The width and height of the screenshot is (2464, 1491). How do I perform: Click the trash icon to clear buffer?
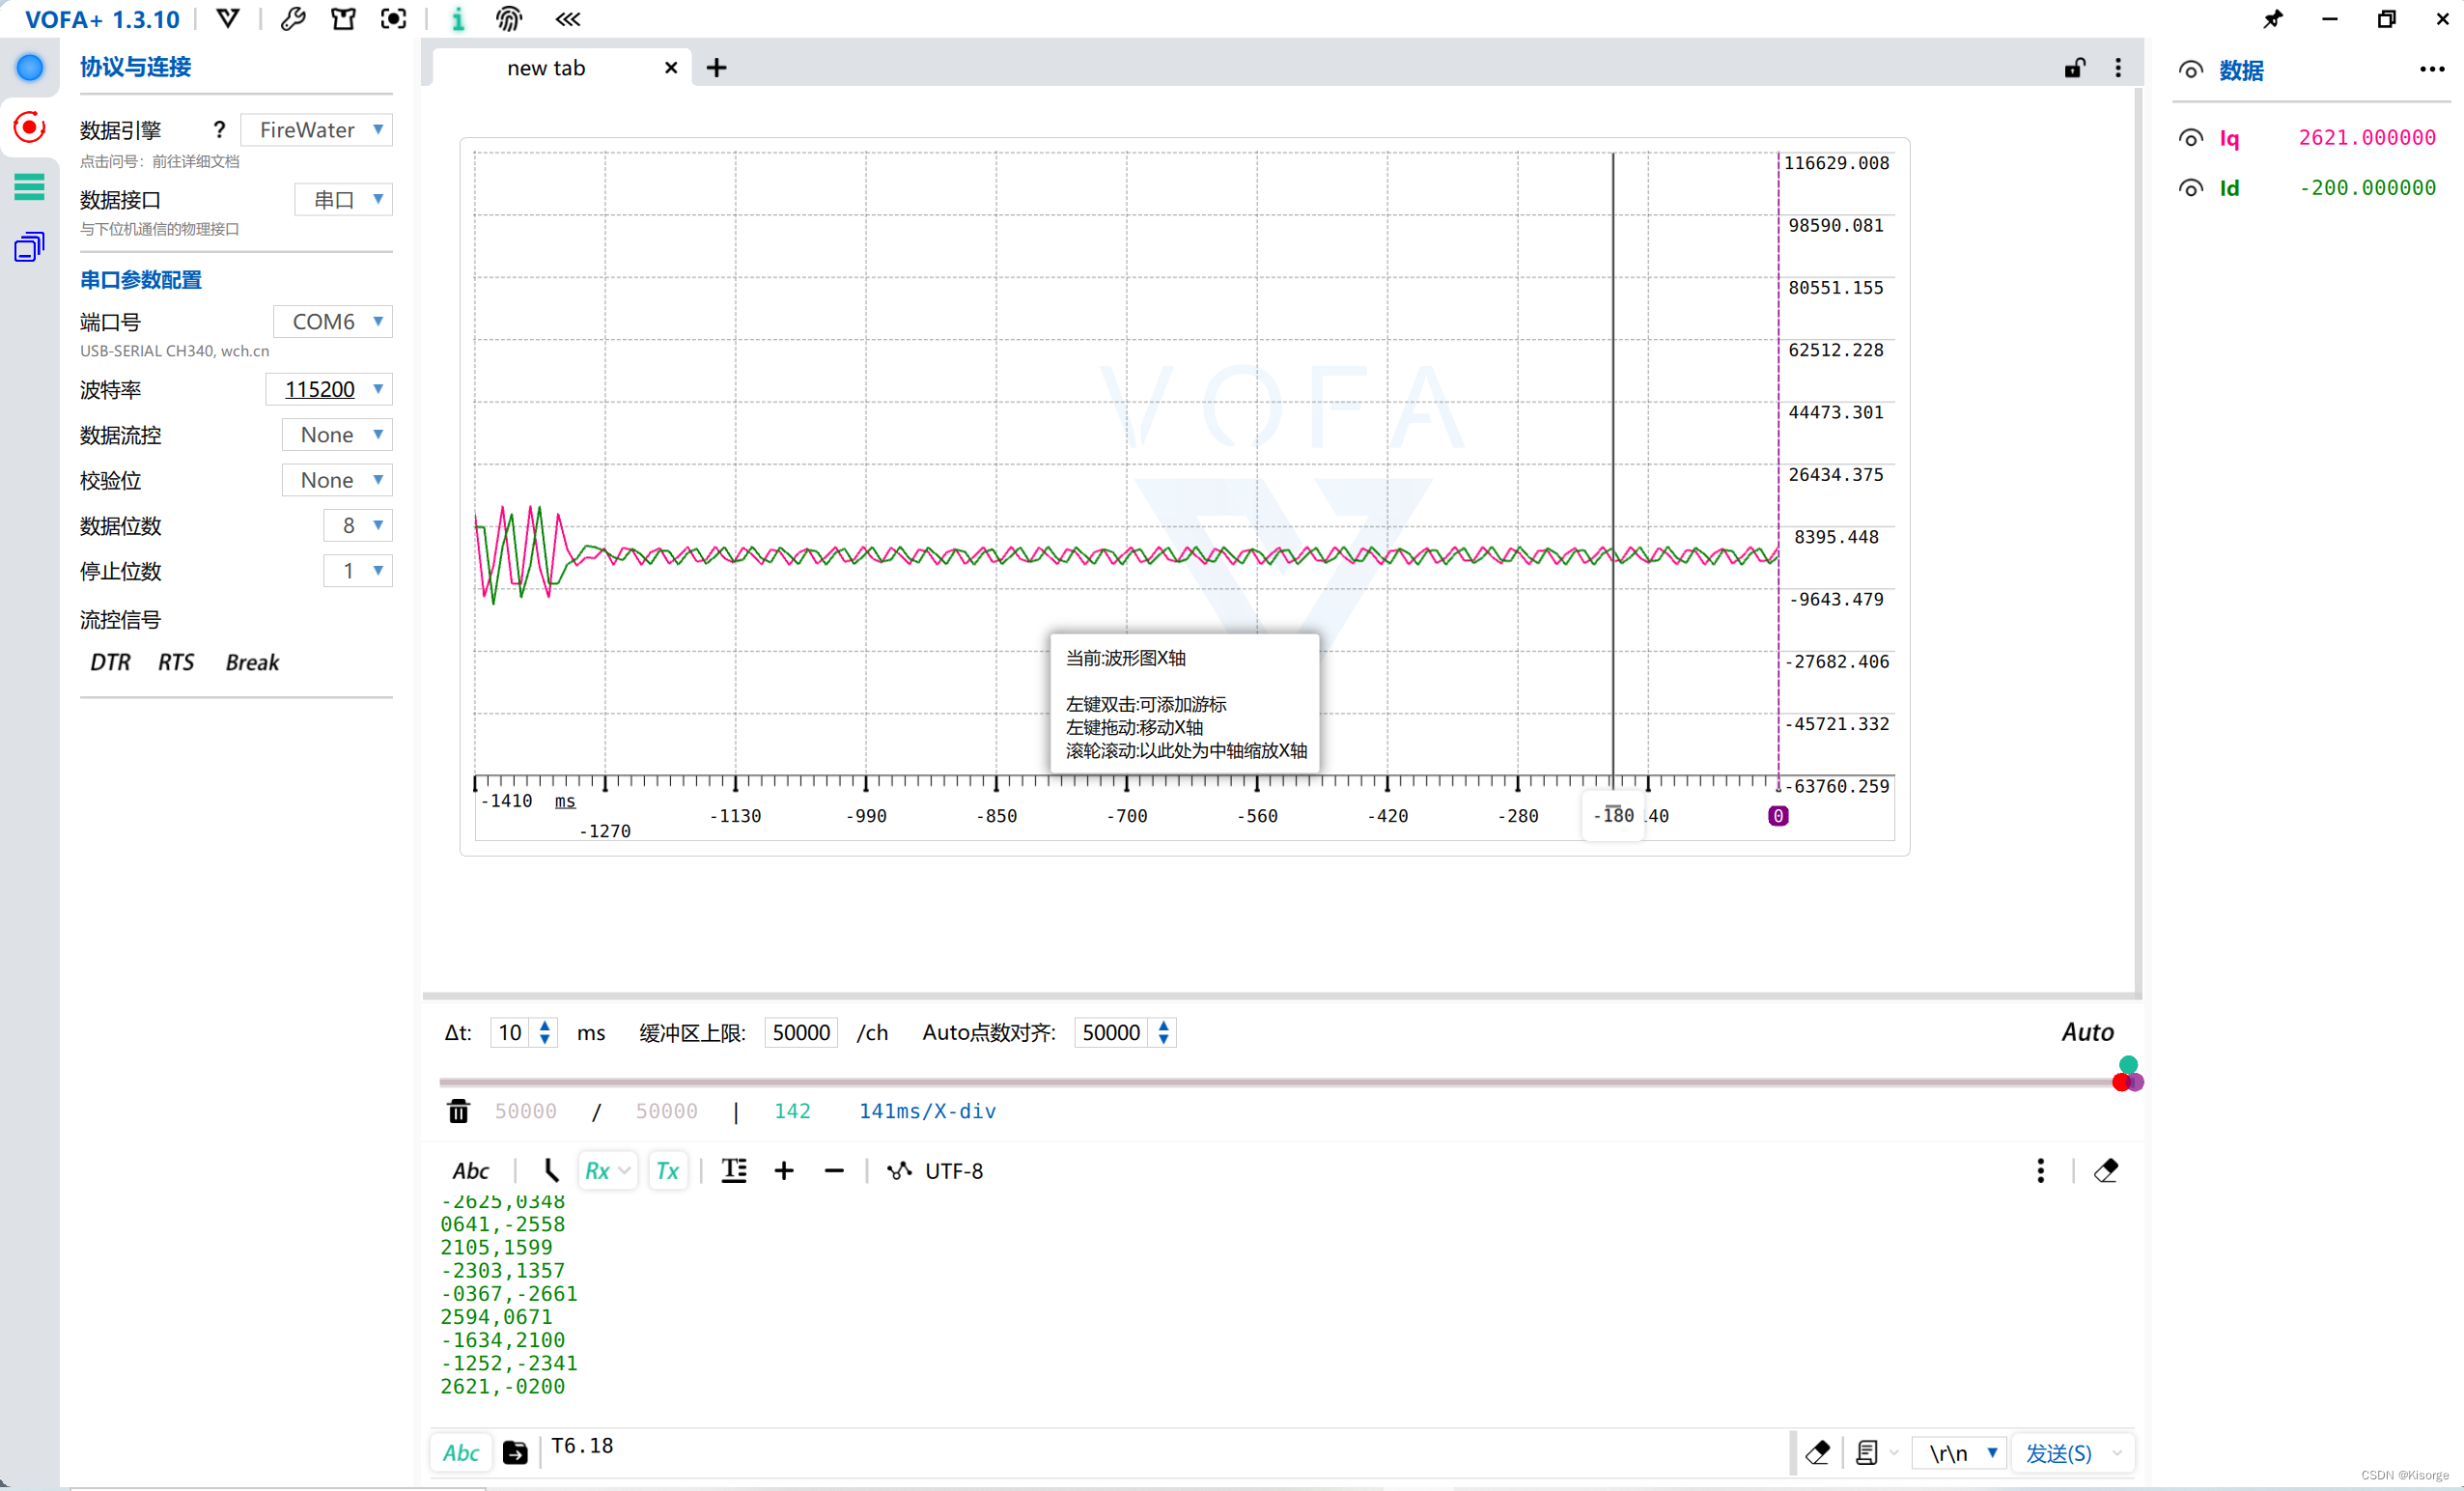(x=458, y=1111)
